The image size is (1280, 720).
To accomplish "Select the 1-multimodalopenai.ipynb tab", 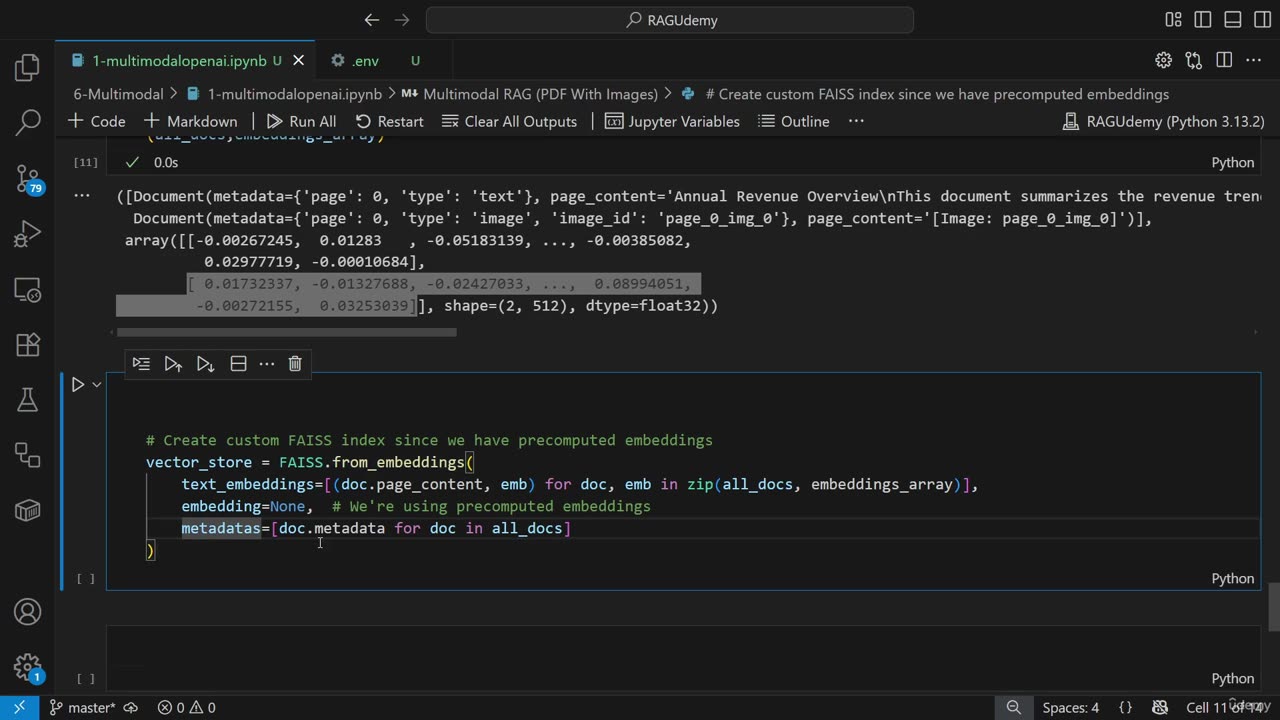I will (x=179, y=61).
